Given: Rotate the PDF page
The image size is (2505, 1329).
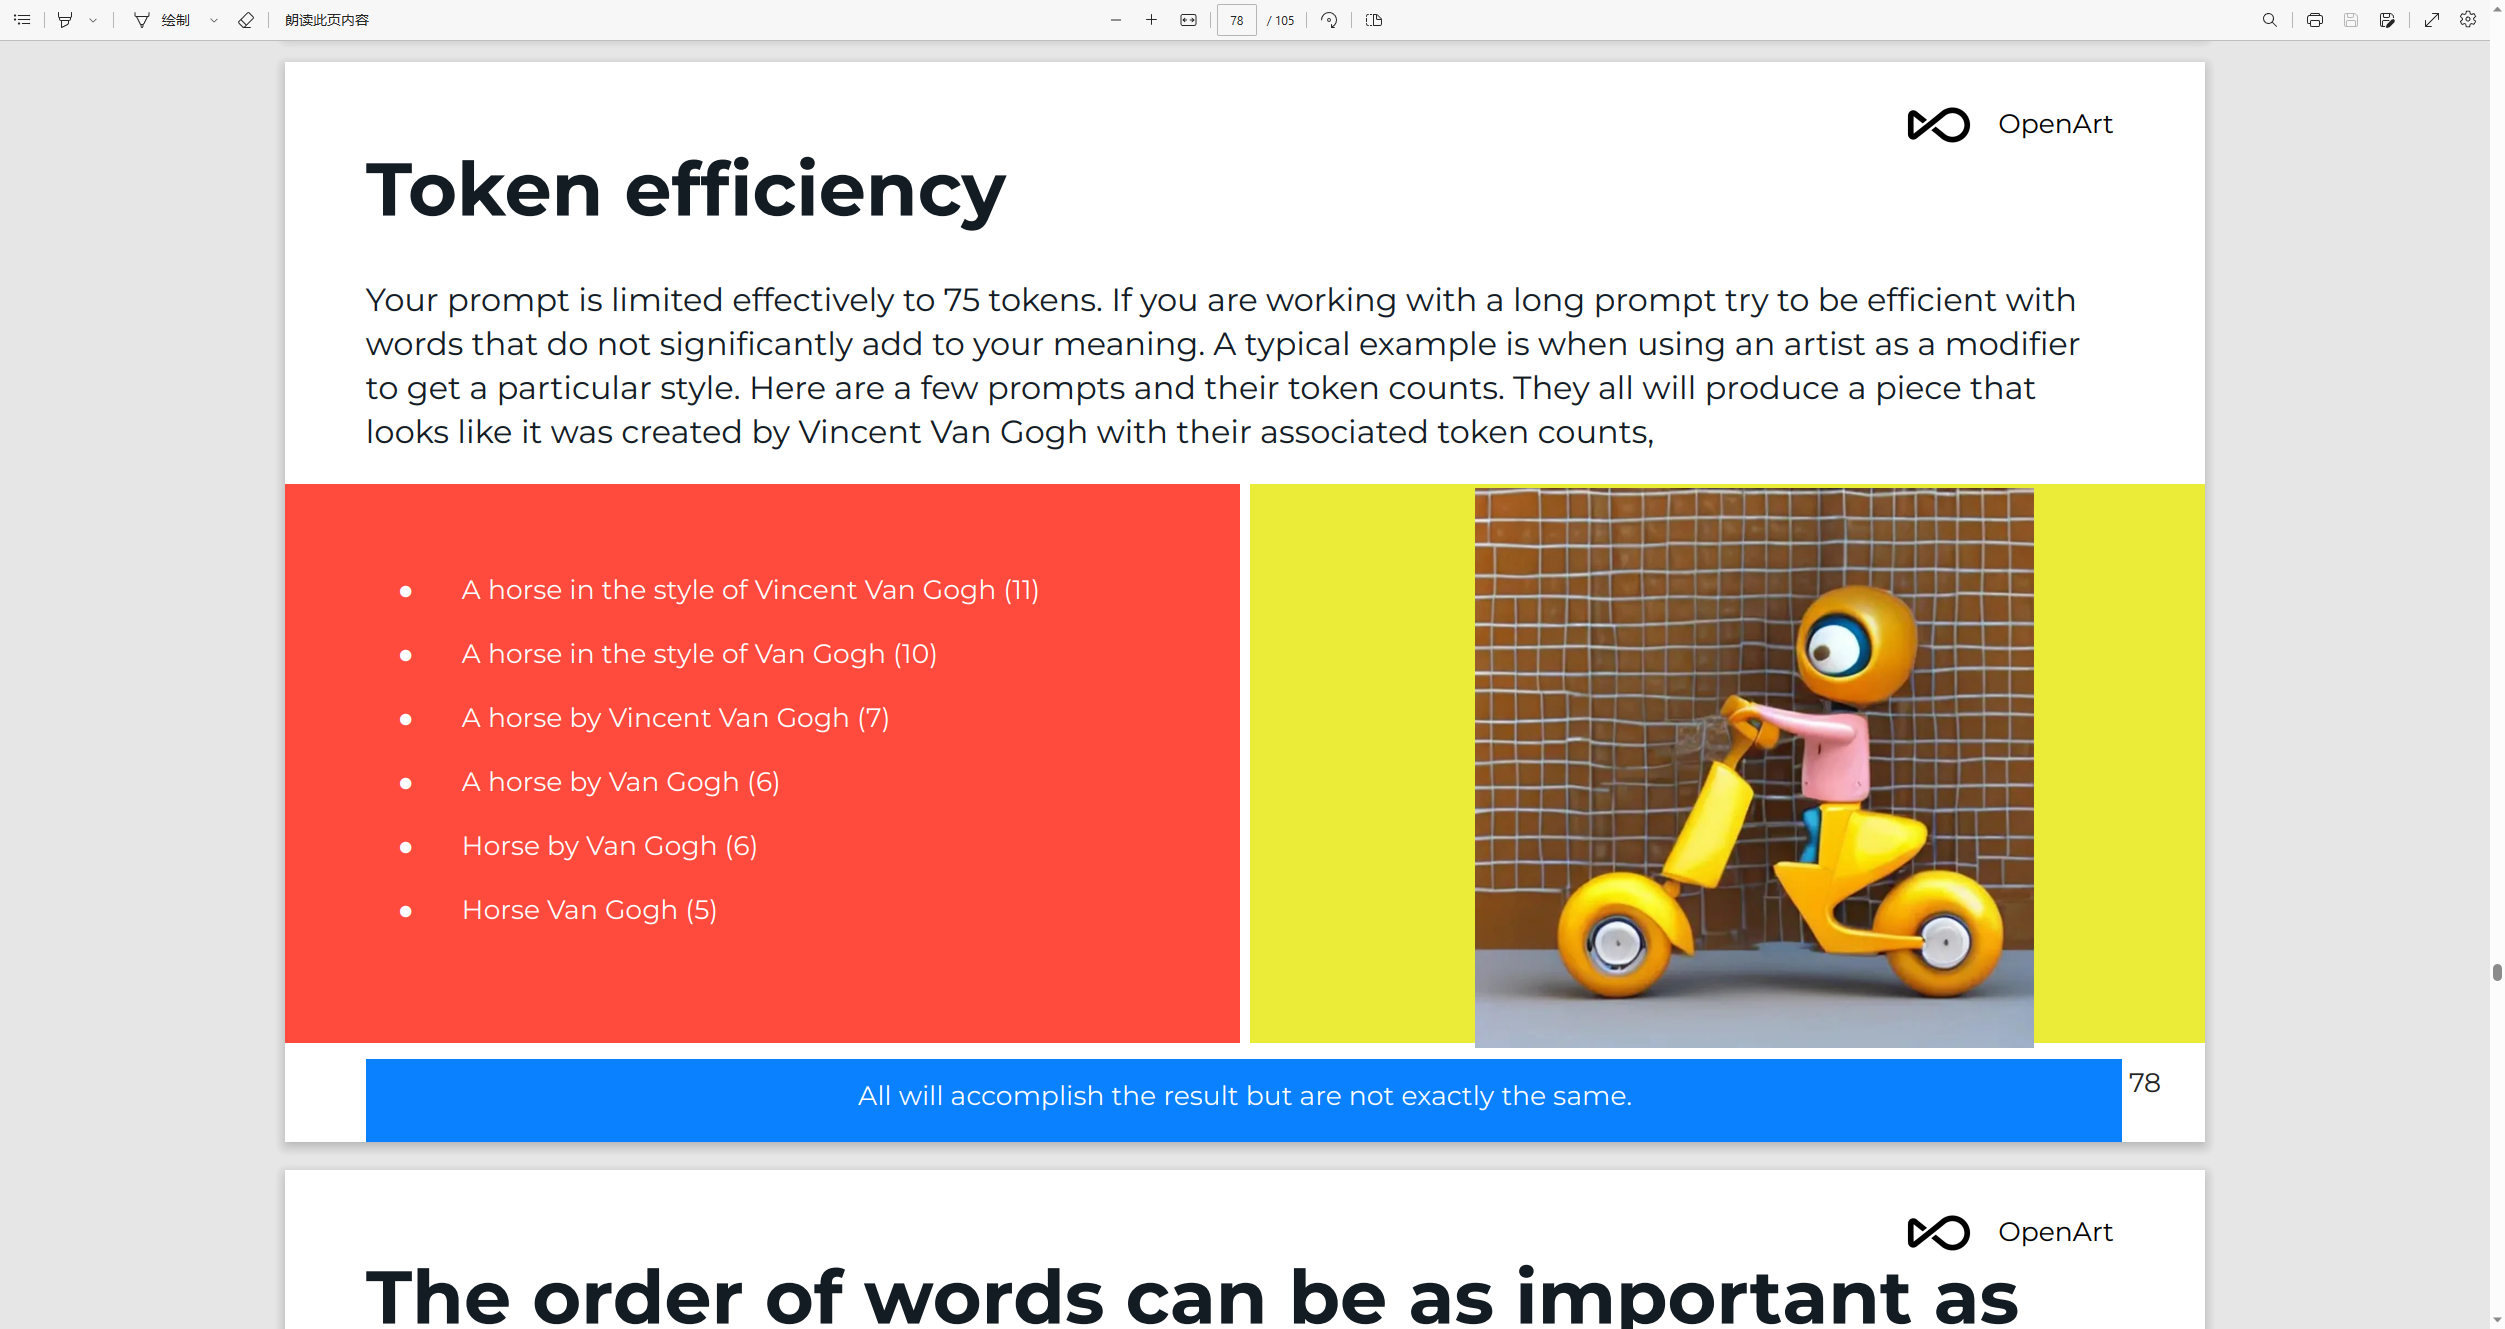Looking at the screenshot, I should 1329,20.
